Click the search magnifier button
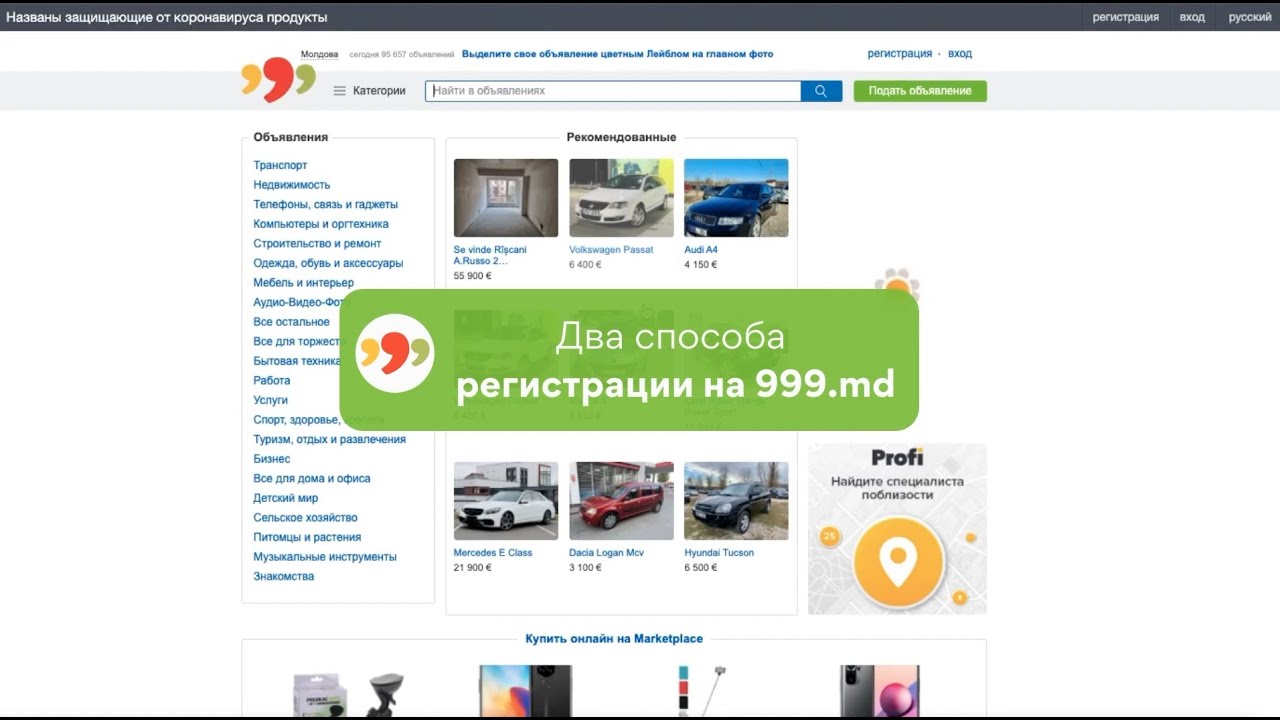This screenshot has height=720, width=1280. pyautogui.click(x=821, y=91)
